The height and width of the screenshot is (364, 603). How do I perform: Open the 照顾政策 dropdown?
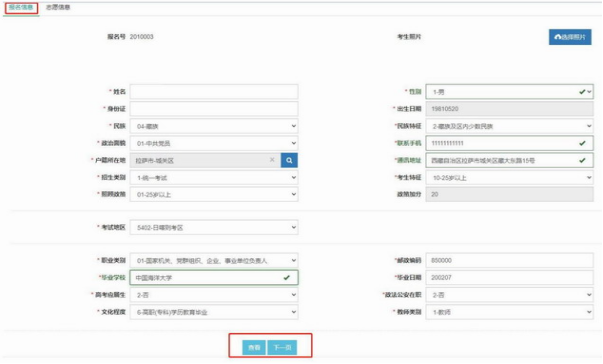[x=214, y=194]
